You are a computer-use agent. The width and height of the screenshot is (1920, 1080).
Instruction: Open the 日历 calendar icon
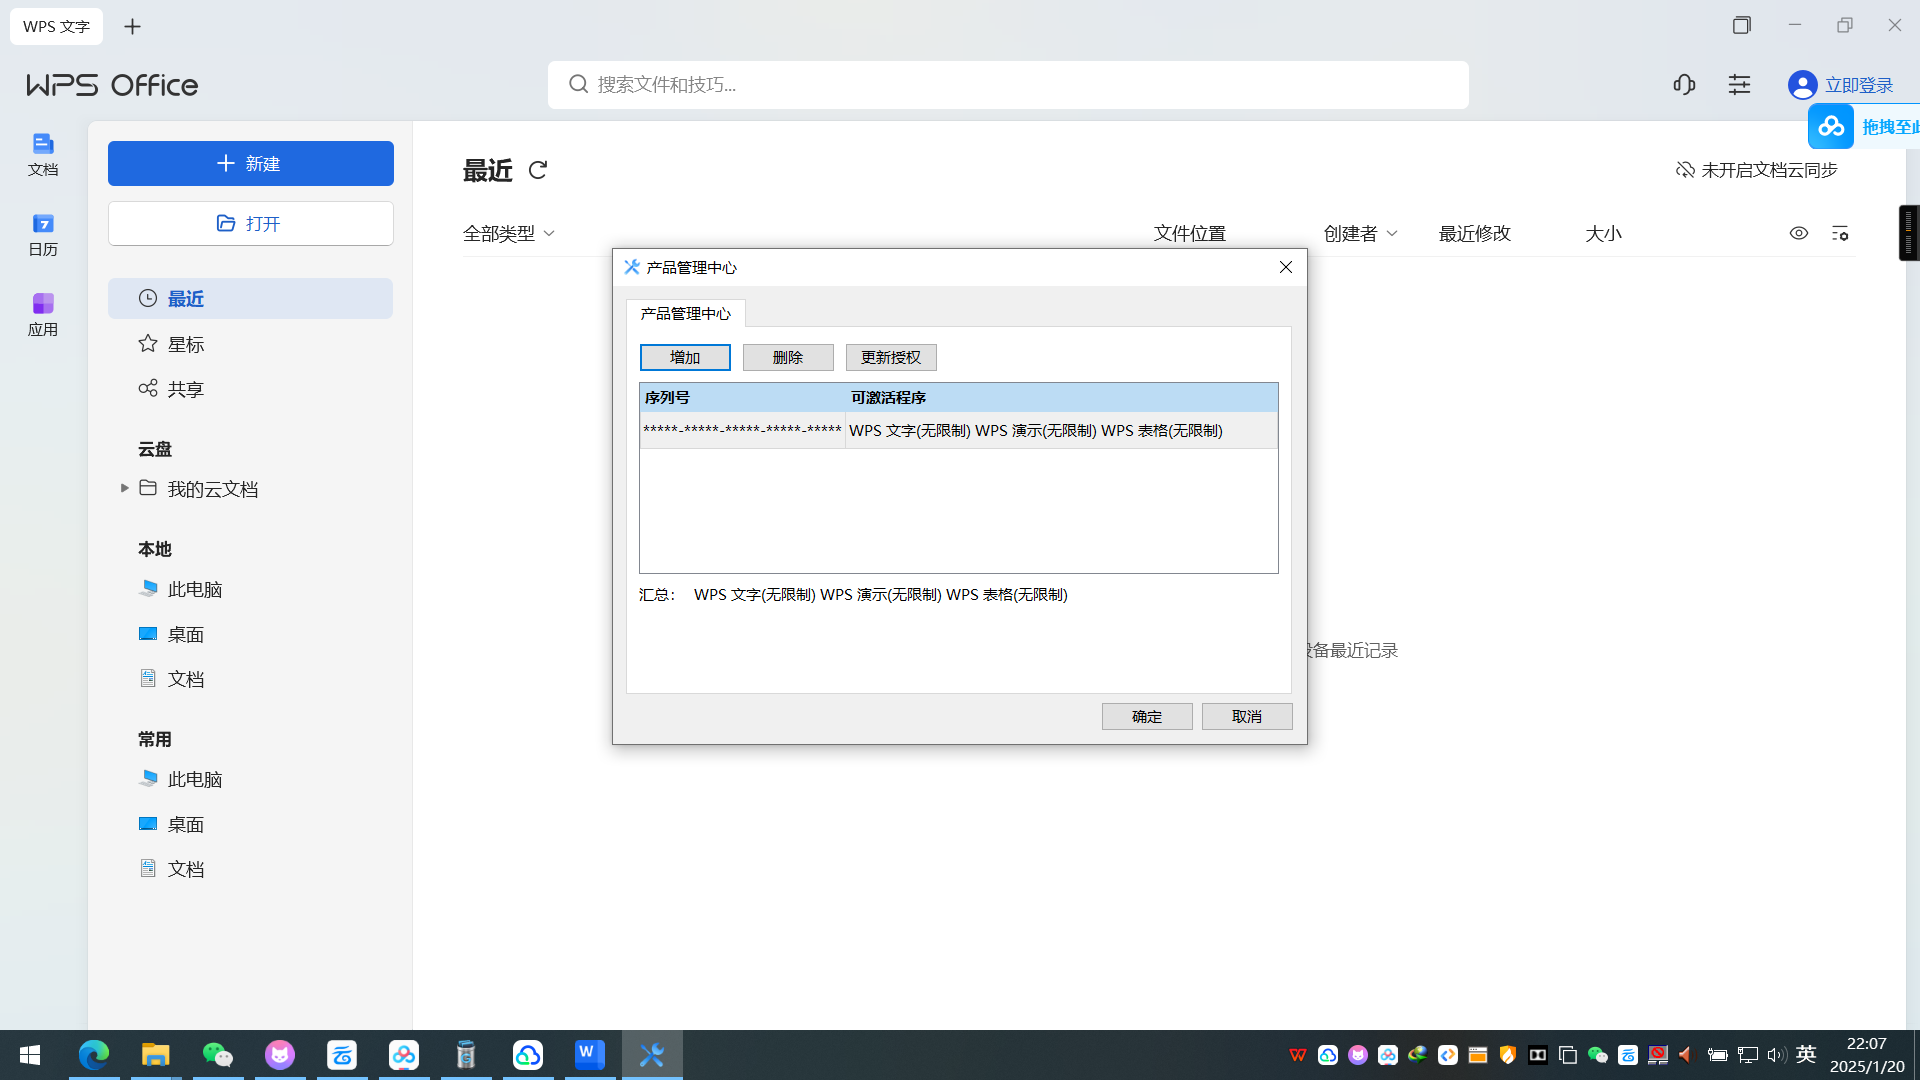[43, 234]
